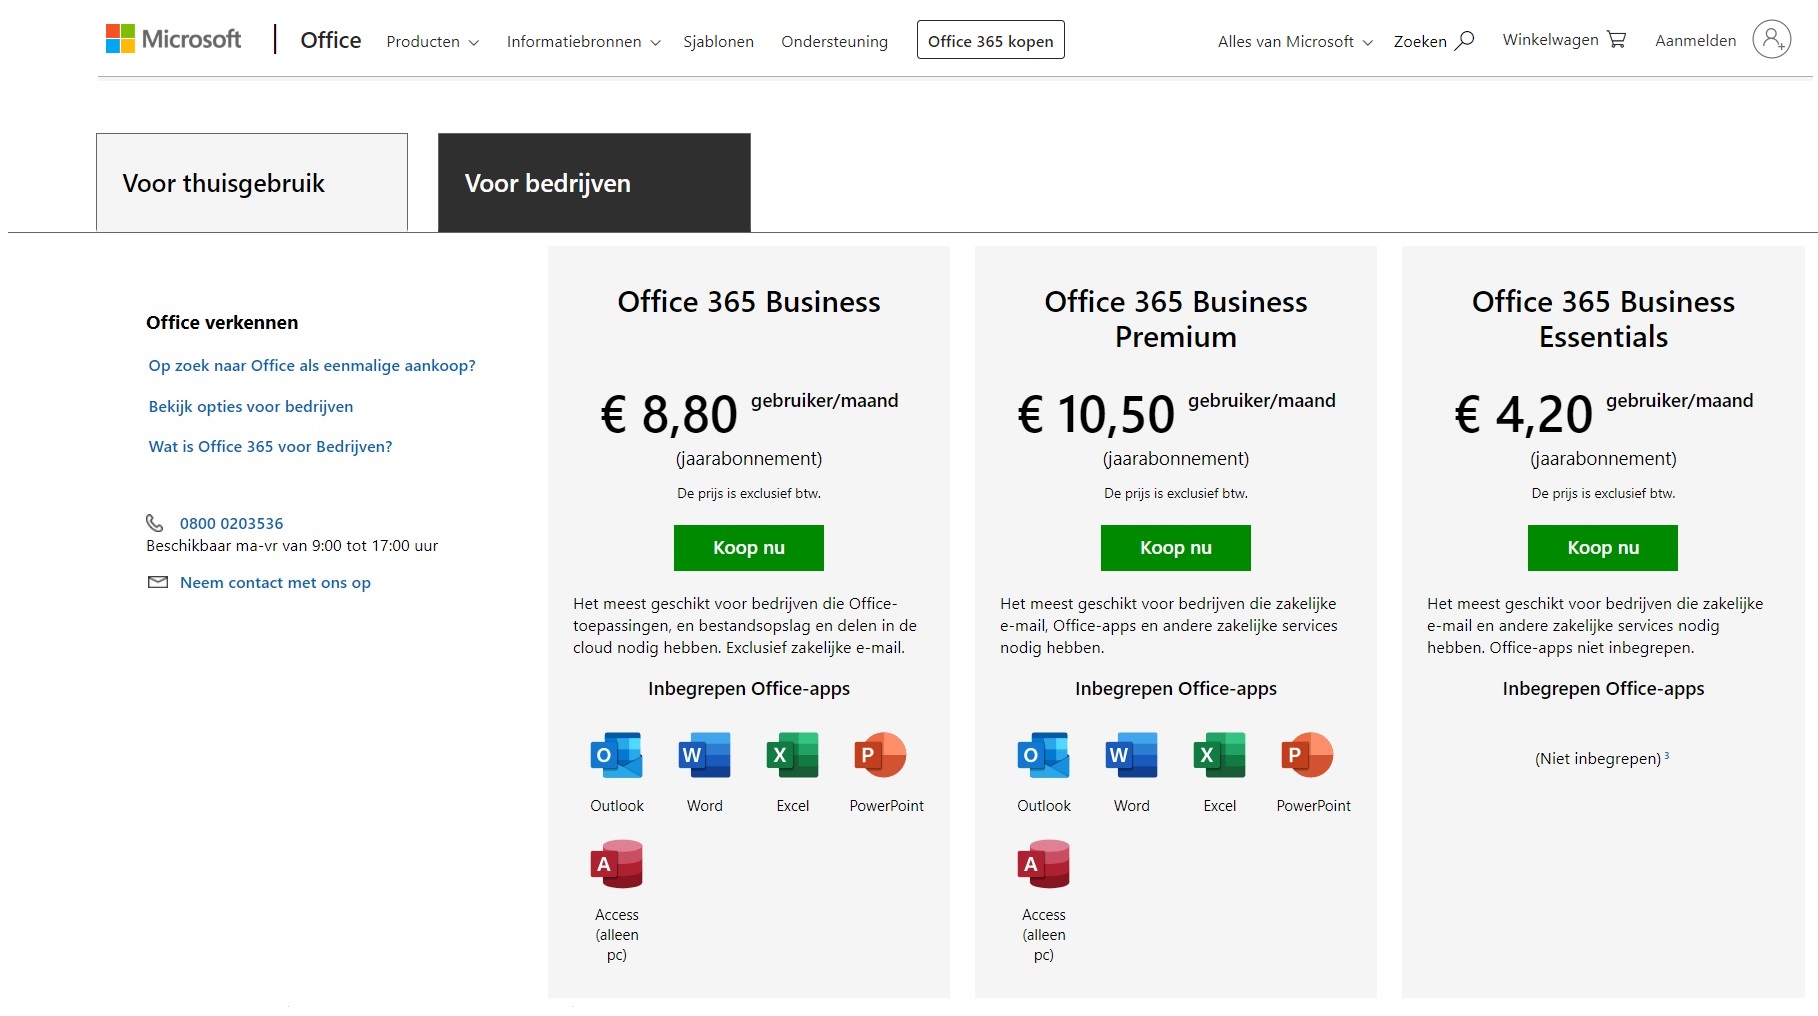Click the PowerPoint icon under Office 365 Business Premium
Screen dimensions: 1818x1016
tap(1307, 755)
